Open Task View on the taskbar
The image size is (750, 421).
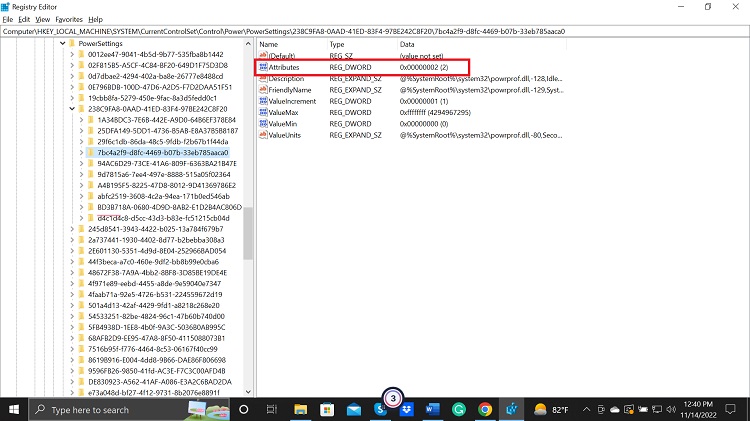pyautogui.click(x=270, y=409)
